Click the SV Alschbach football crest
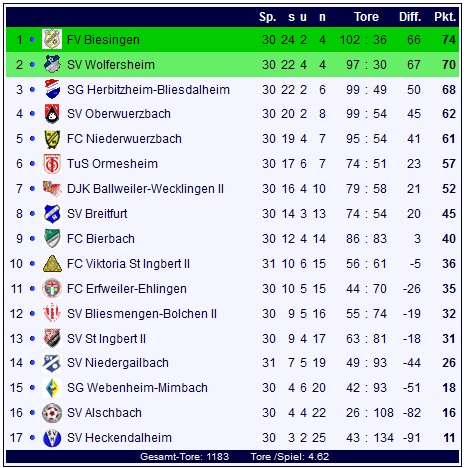466x468 pixels. coord(52,413)
